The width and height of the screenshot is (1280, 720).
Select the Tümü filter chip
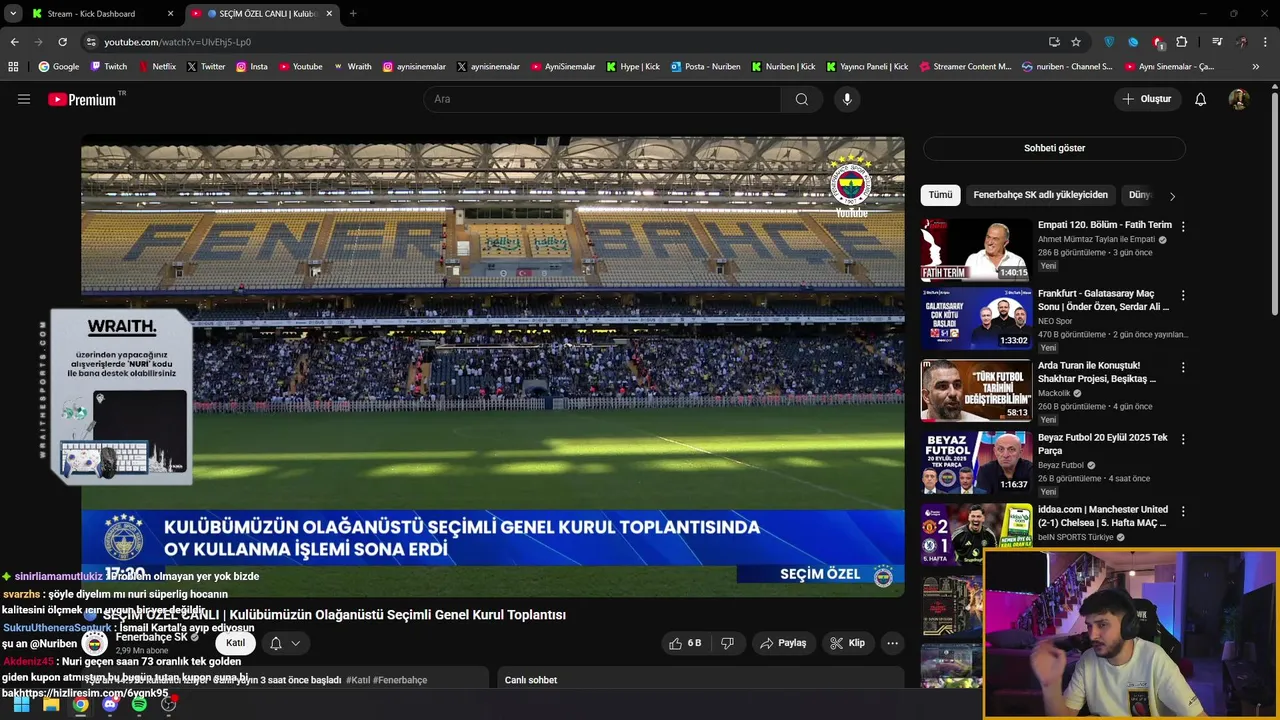pyautogui.click(x=941, y=195)
